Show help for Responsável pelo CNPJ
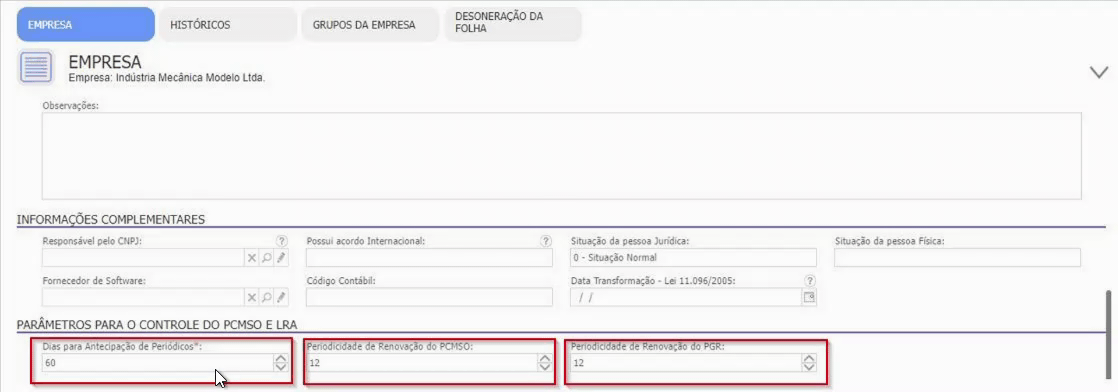1118x392 pixels. click(282, 241)
